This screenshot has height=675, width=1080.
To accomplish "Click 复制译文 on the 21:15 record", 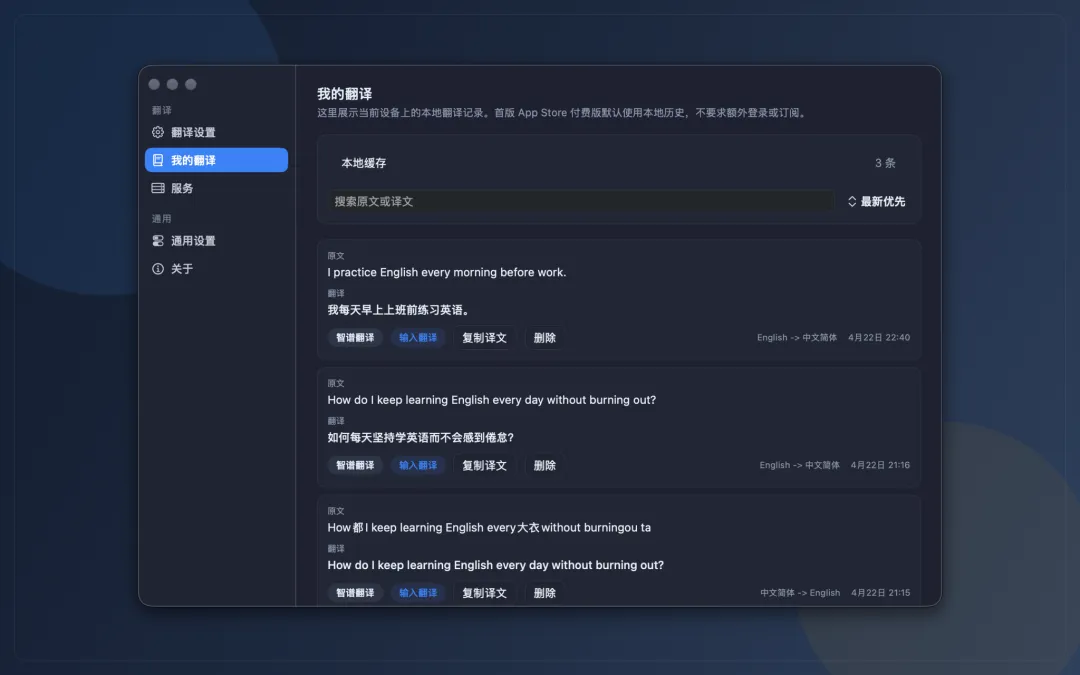I will click(484, 593).
